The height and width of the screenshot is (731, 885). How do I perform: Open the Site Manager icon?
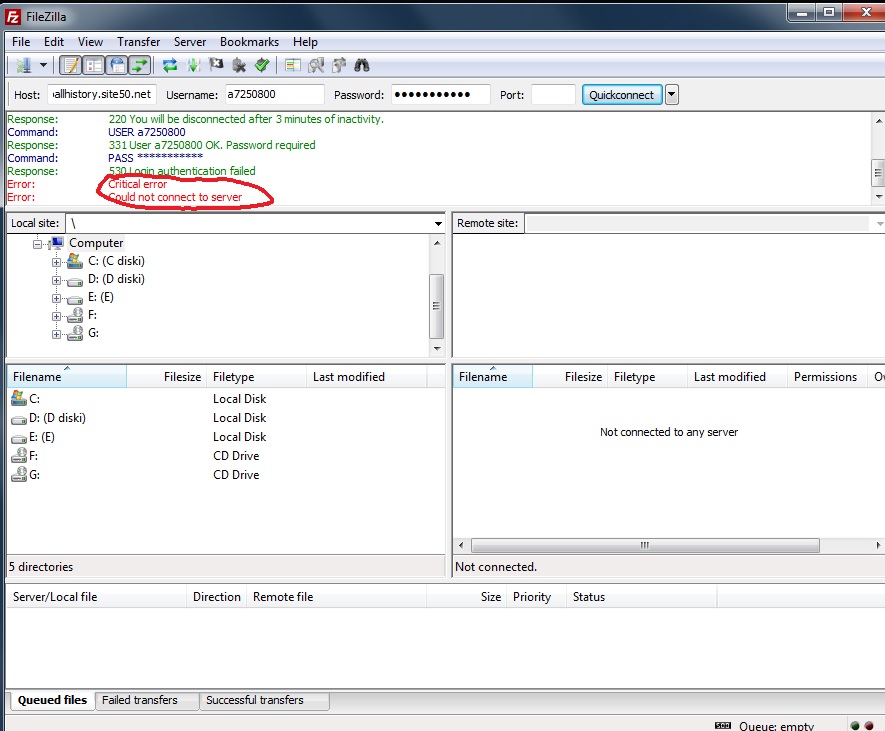[23, 66]
